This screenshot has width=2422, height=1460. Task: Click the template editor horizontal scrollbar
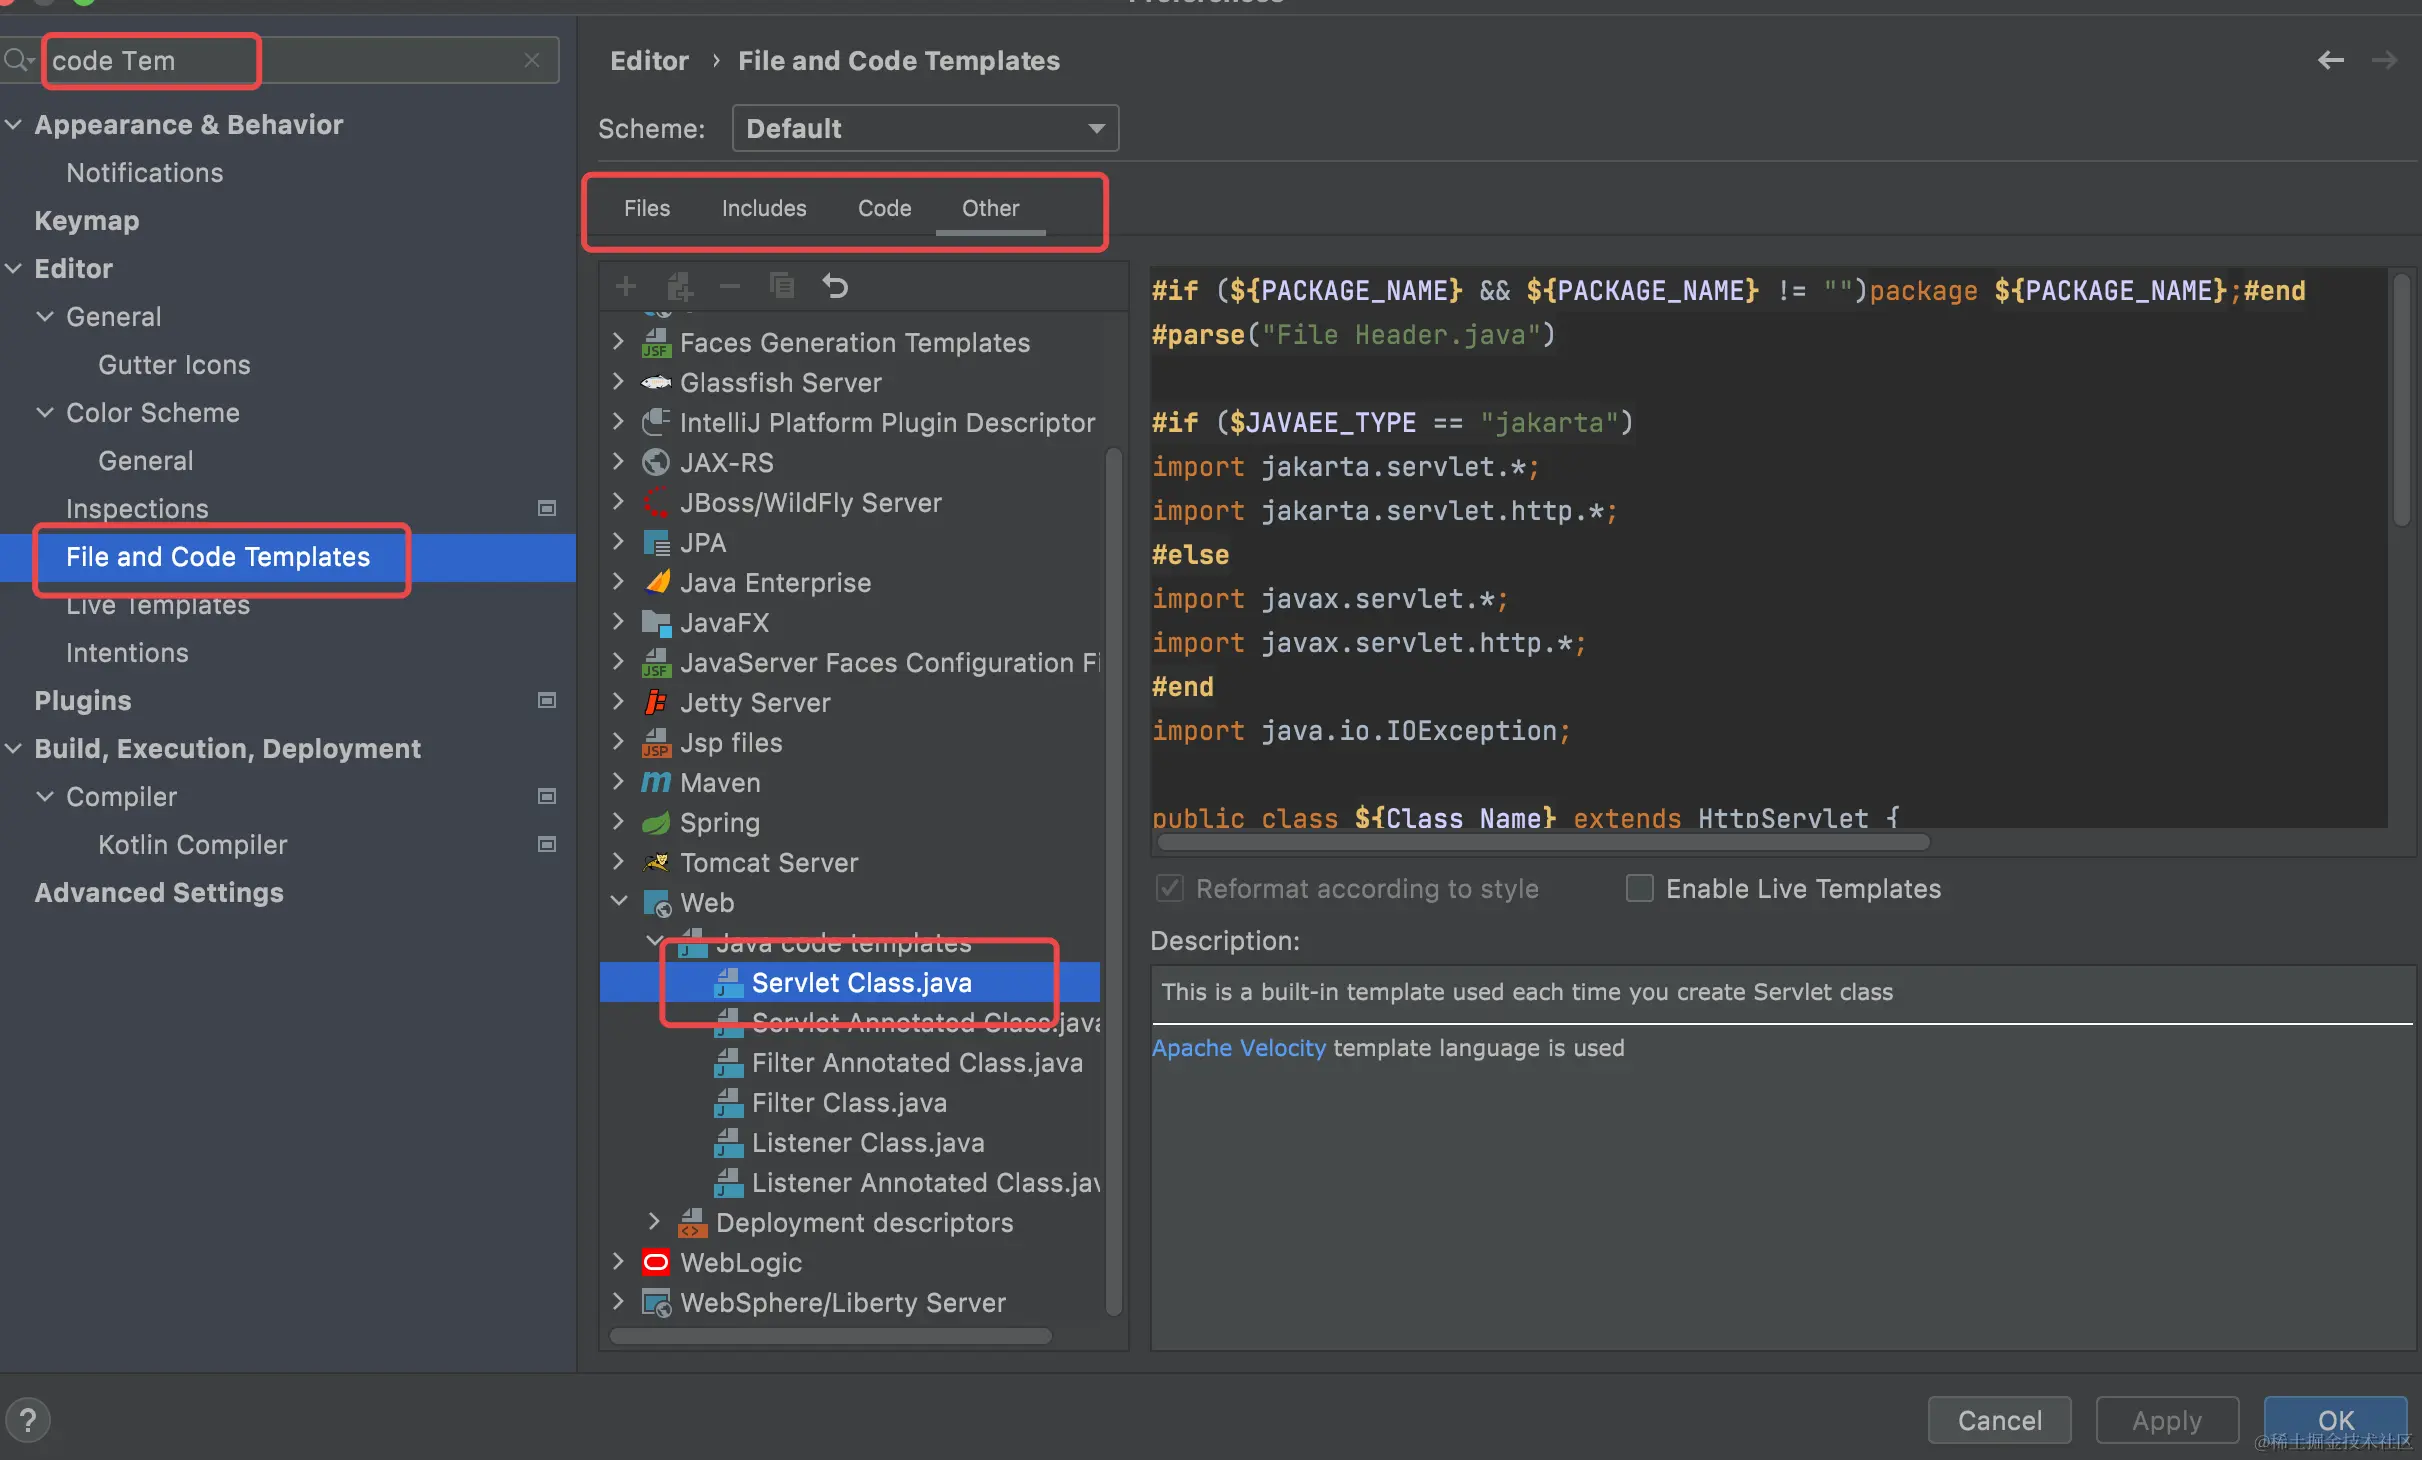click(1542, 842)
